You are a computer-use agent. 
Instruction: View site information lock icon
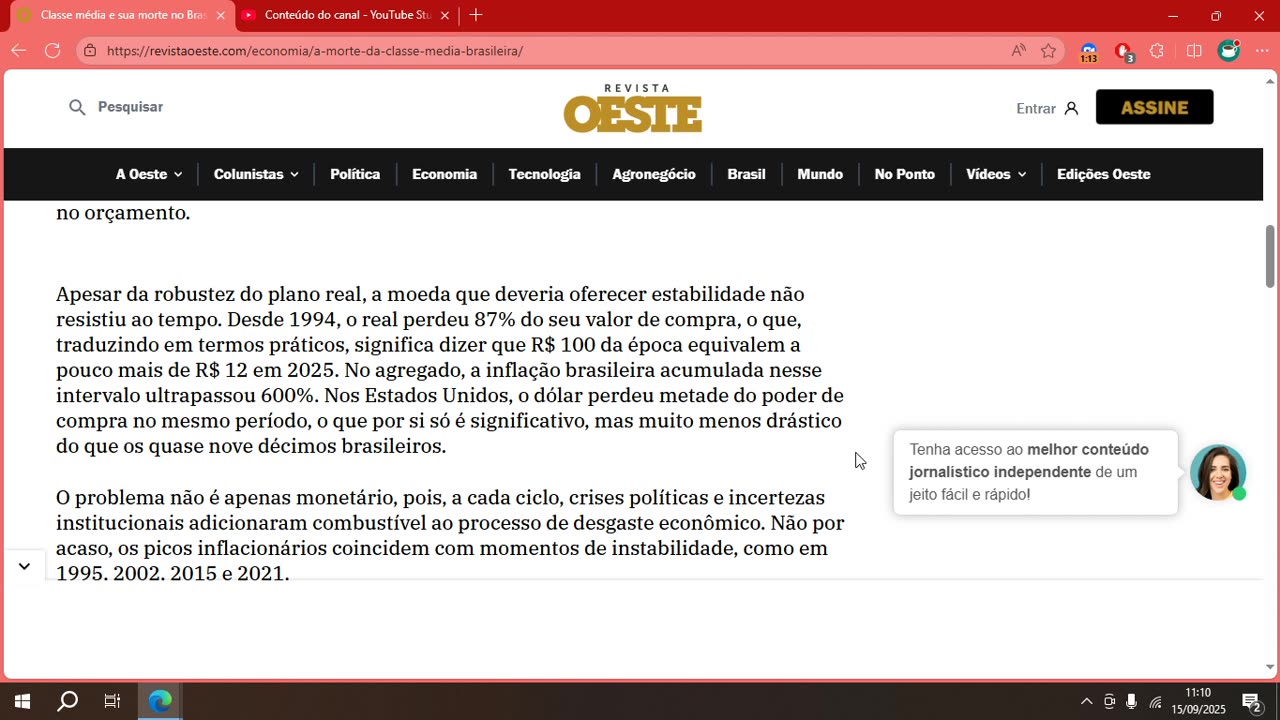point(91,51)
